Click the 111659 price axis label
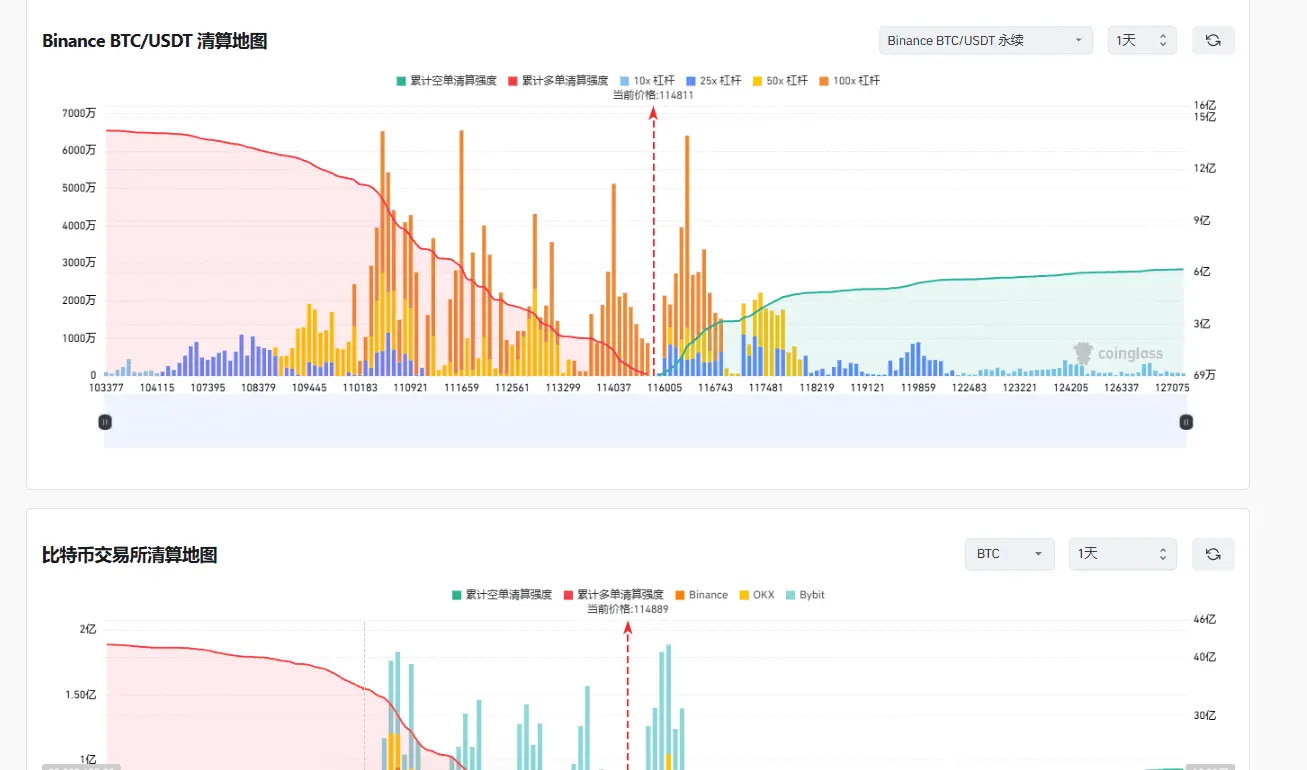Viewport: 1307px width, 770px height. coord(461,388)
